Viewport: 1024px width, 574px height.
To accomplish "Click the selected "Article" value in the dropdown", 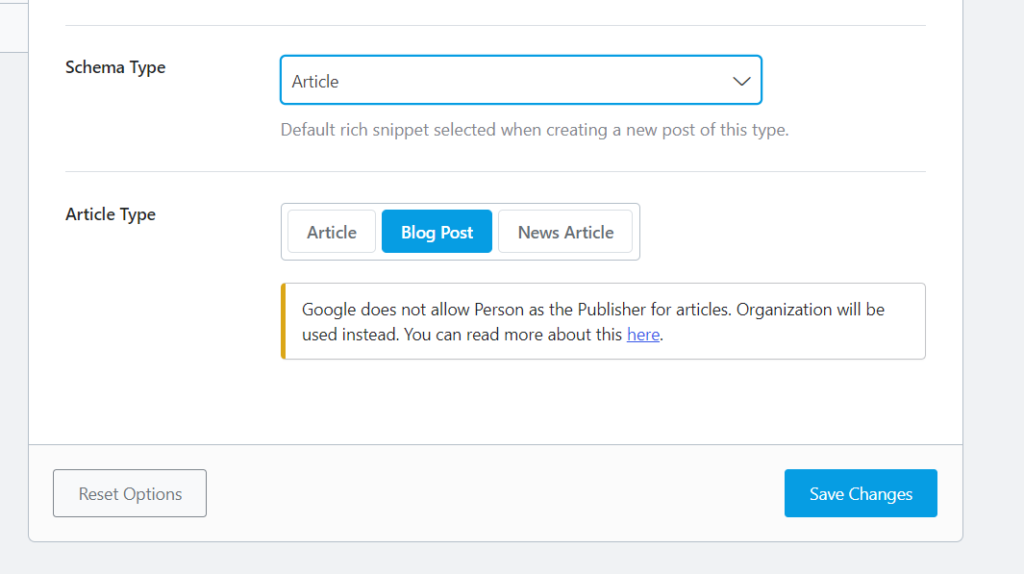I will [315, 82].
